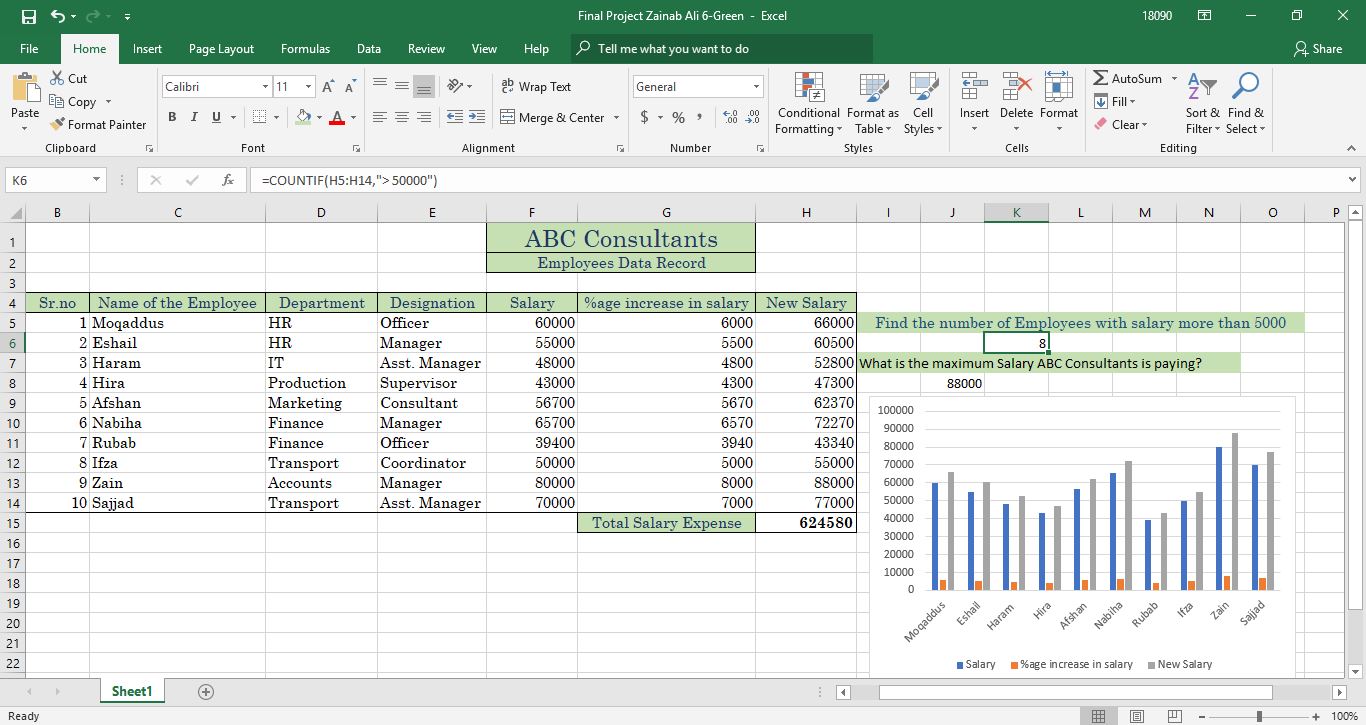Click the Merge & Center button
The height and width of the screenshot is (725, 1366).
(x=552, y=117)
